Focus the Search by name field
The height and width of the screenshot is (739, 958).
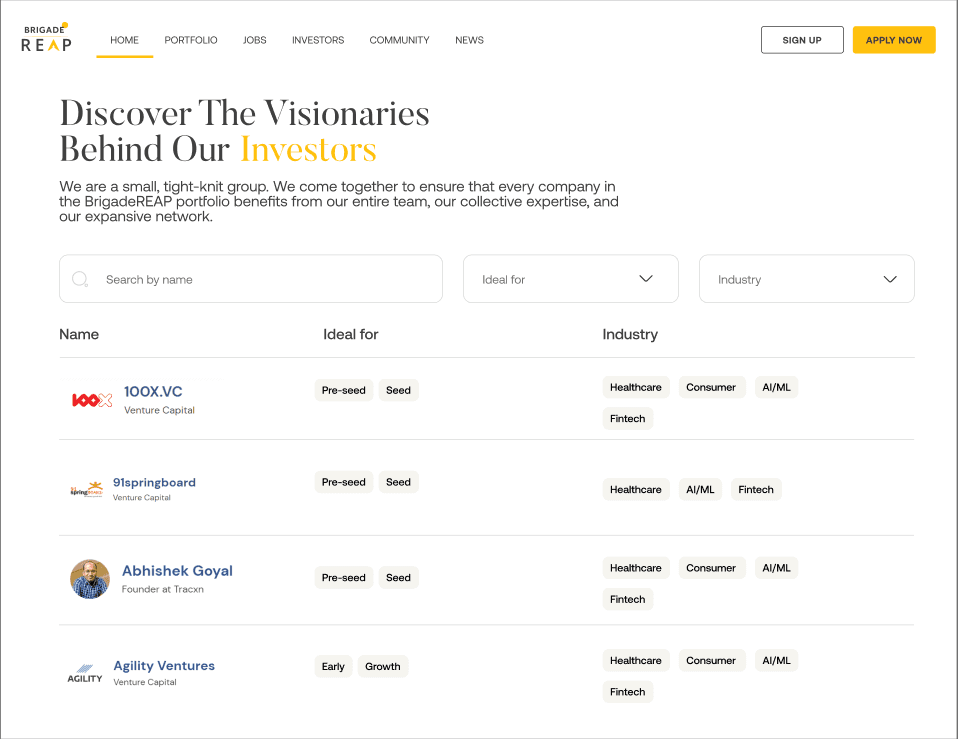coord(251,279)
